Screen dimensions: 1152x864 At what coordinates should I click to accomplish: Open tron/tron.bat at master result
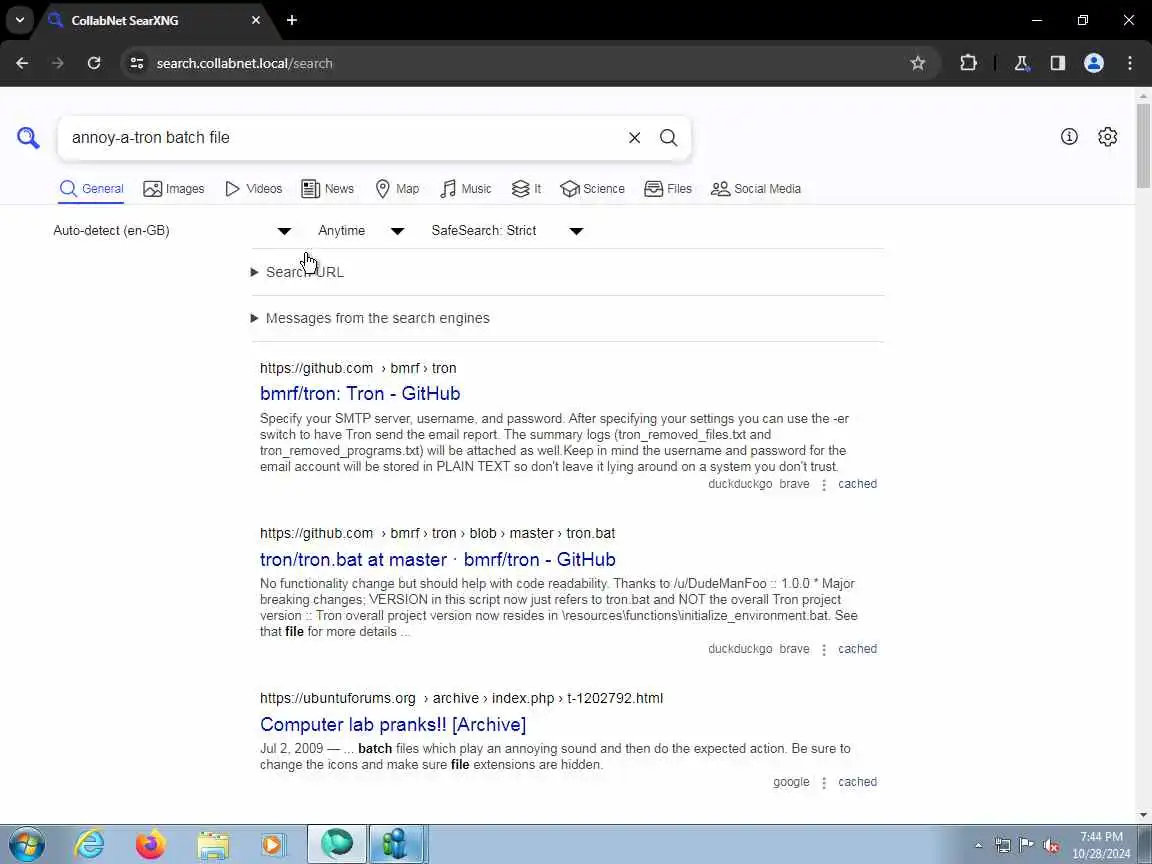(x=438, y=560)
